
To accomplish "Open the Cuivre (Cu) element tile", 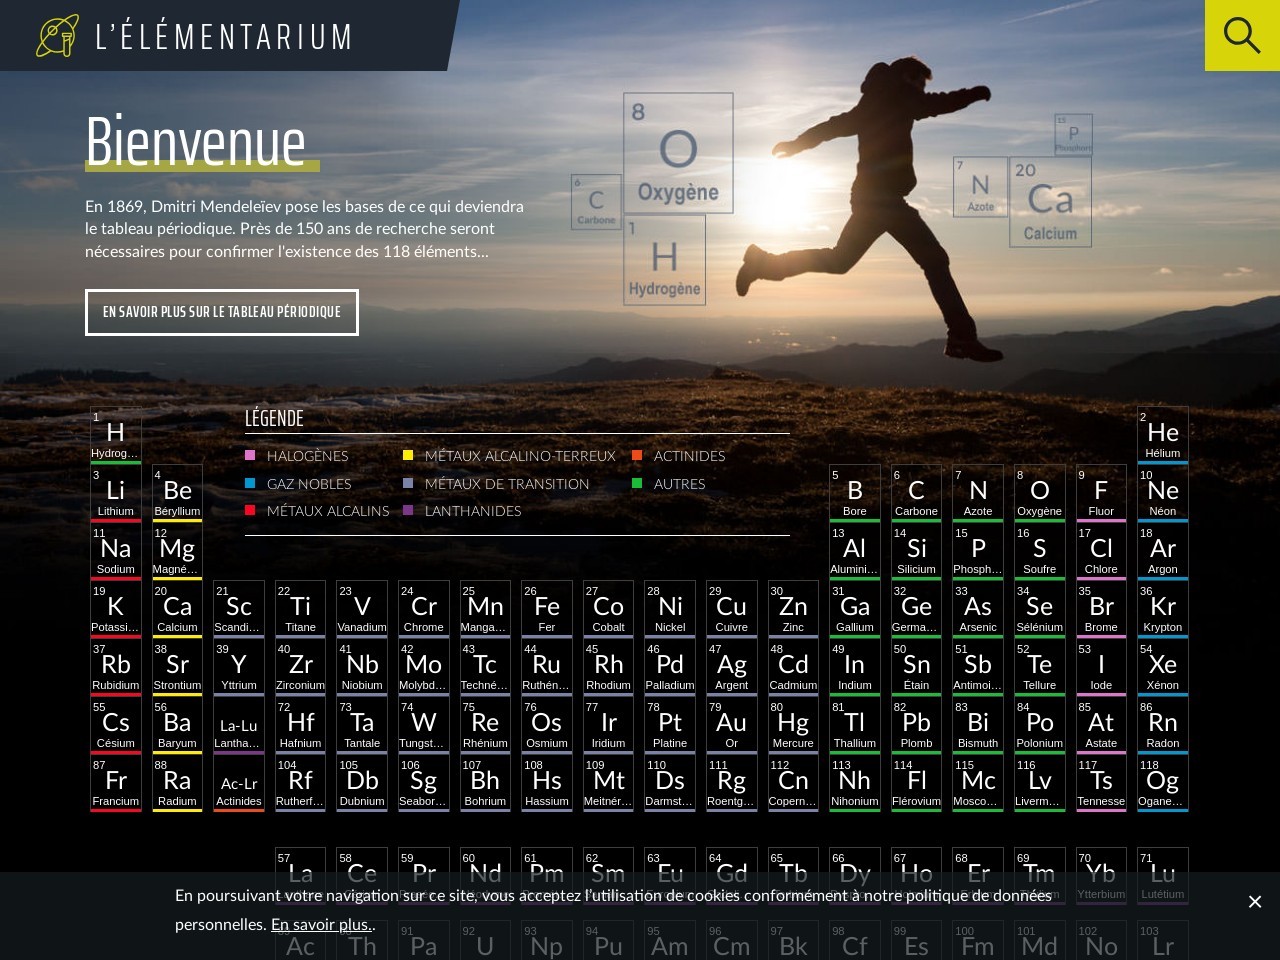I will pyautogui.click(x=732, y=609).
